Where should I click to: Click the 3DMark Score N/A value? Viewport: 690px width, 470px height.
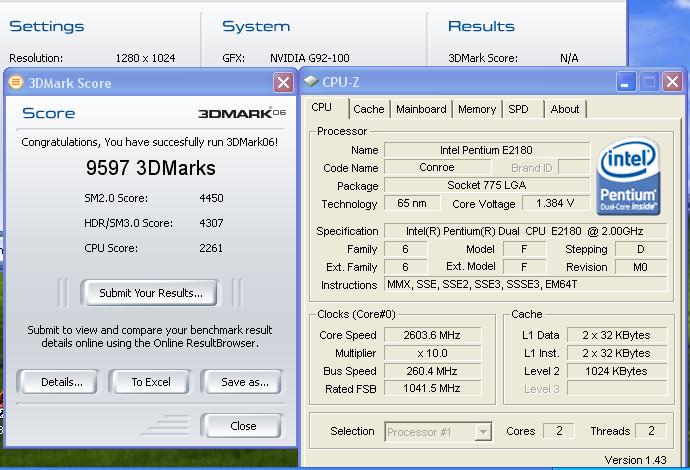[569, 58]
